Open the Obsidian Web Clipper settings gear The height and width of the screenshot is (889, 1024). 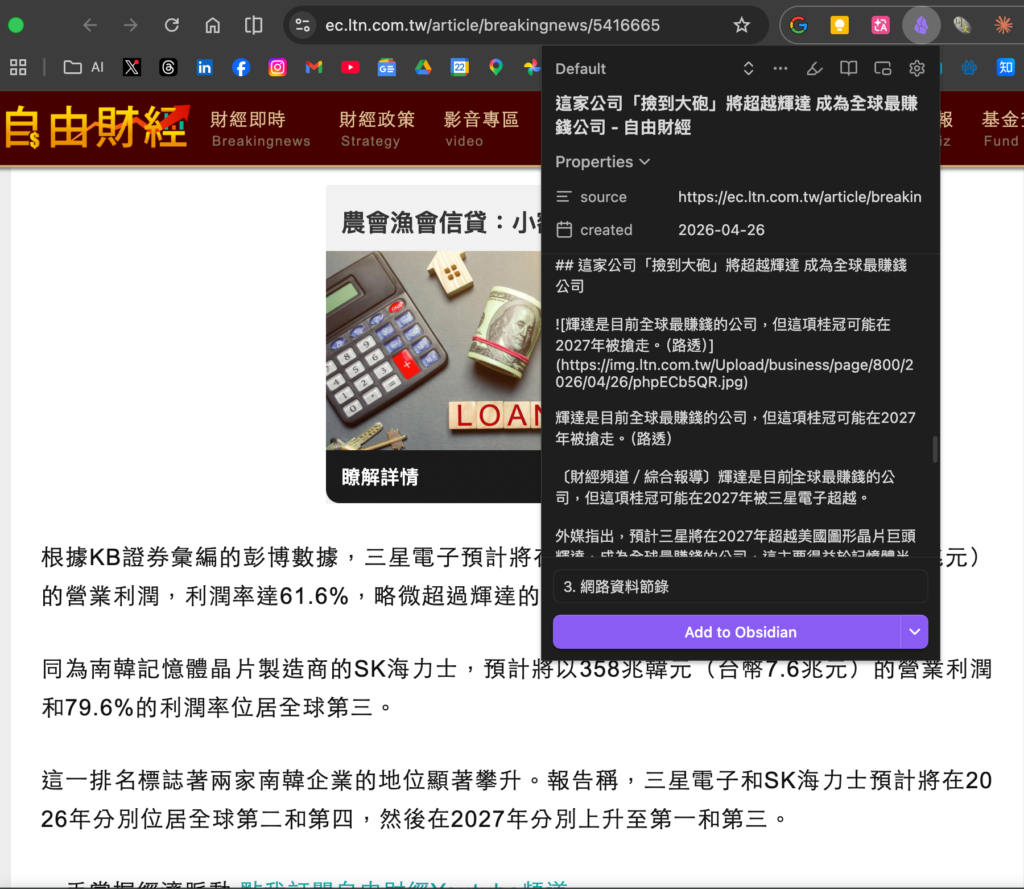click(x=916, y=69)
